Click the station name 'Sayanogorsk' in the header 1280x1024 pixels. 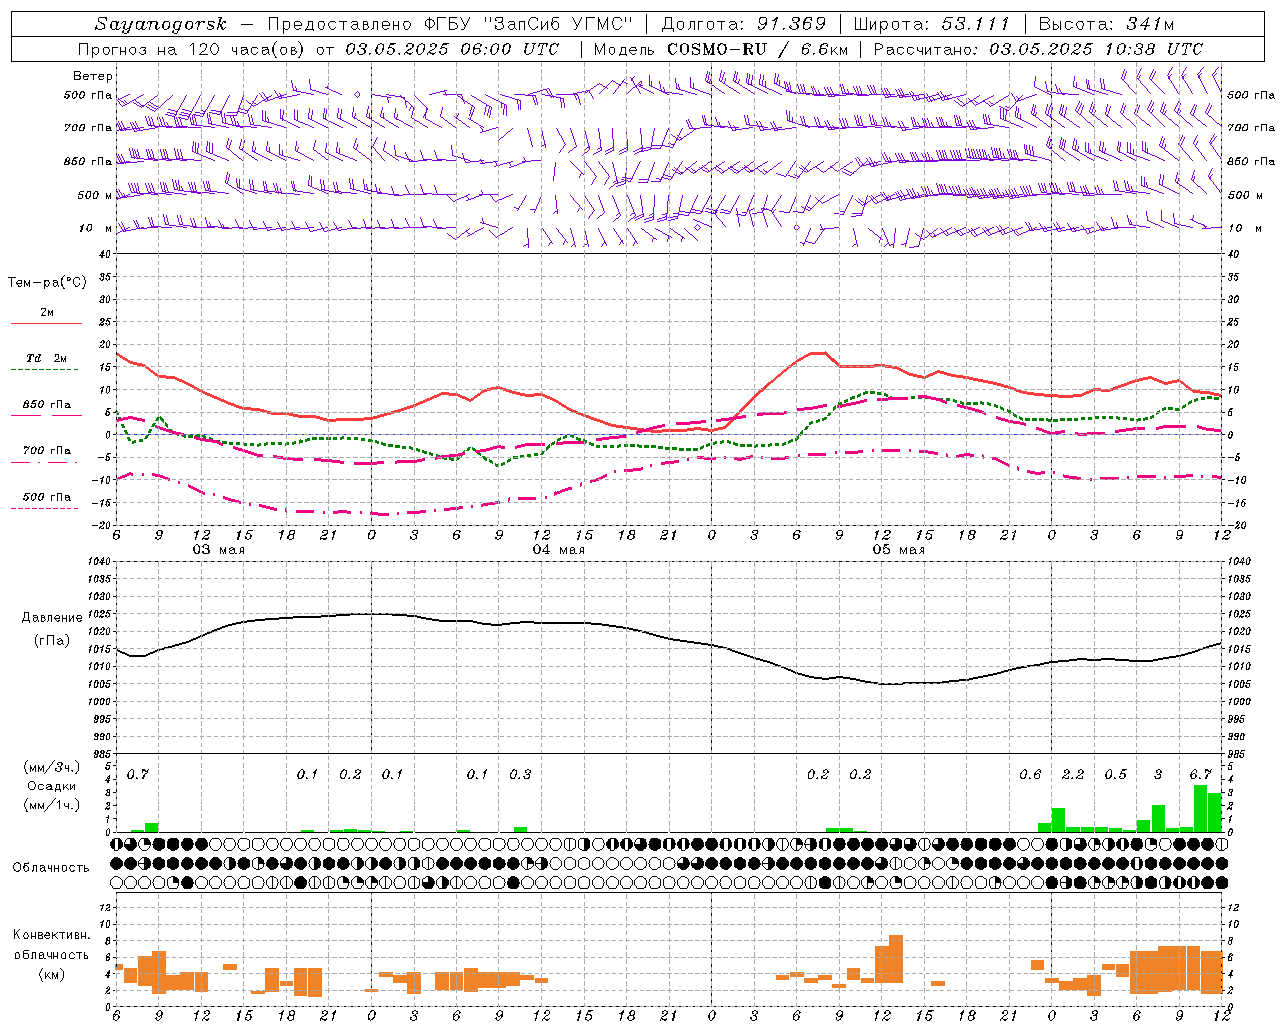click(161, 24)
